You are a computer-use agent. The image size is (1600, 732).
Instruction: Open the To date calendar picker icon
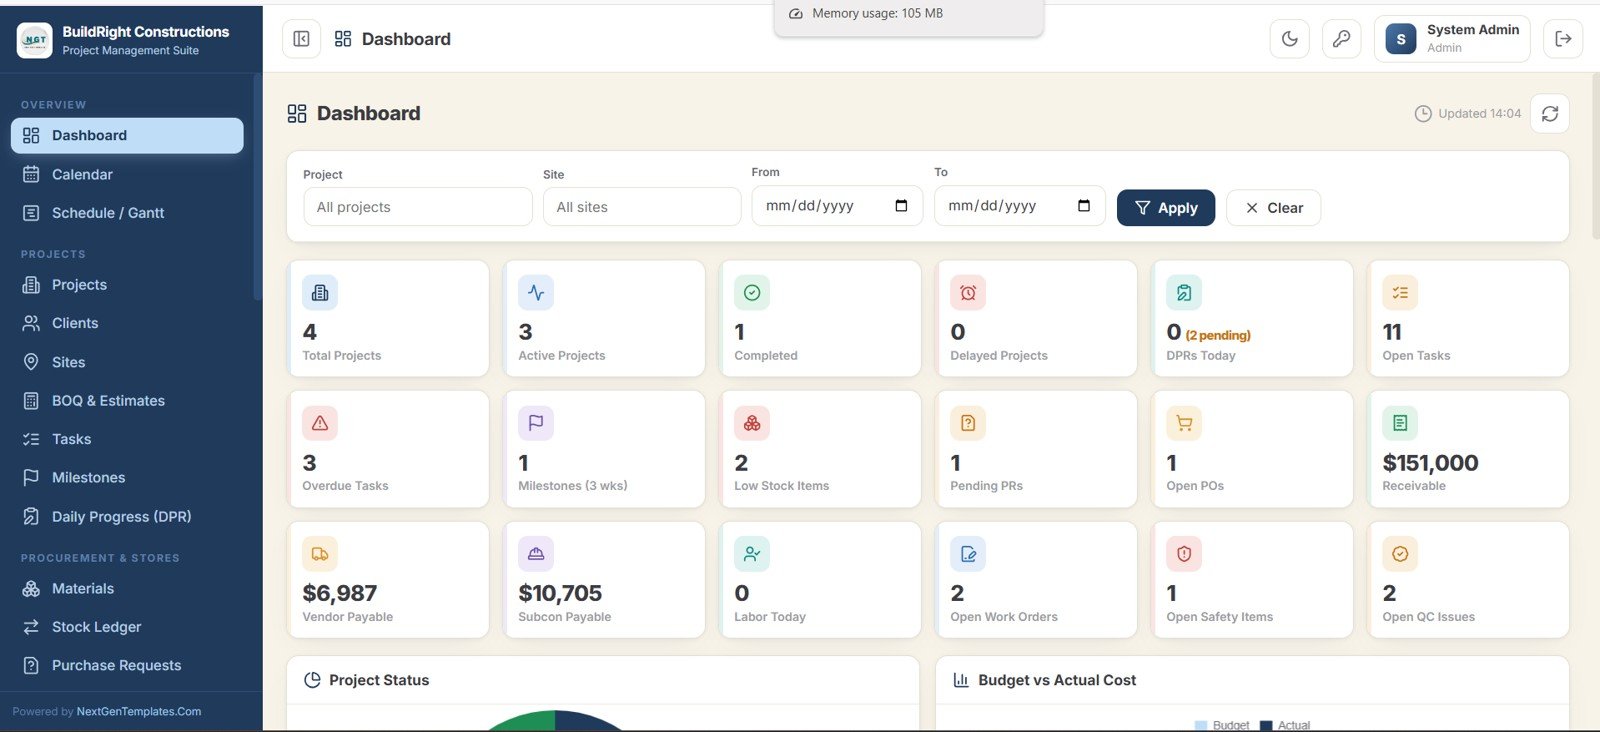pos(1084,206)
